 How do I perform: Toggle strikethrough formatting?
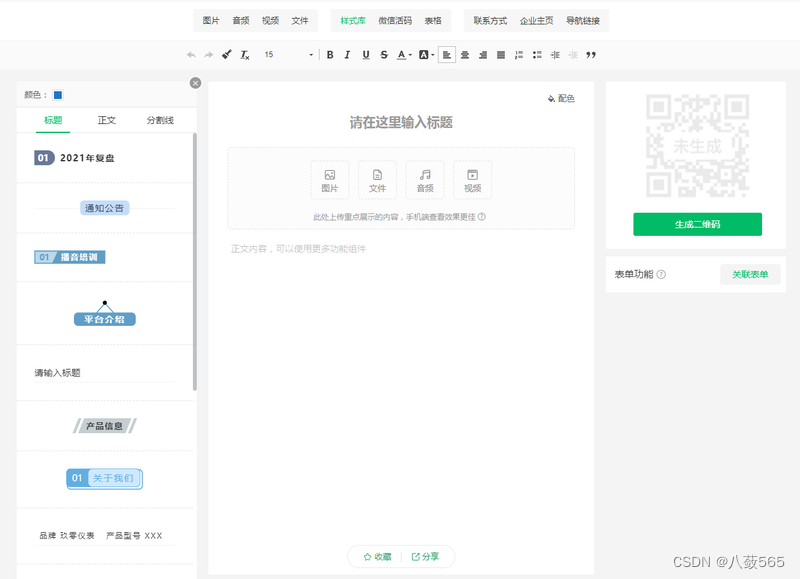coord(384,55)
